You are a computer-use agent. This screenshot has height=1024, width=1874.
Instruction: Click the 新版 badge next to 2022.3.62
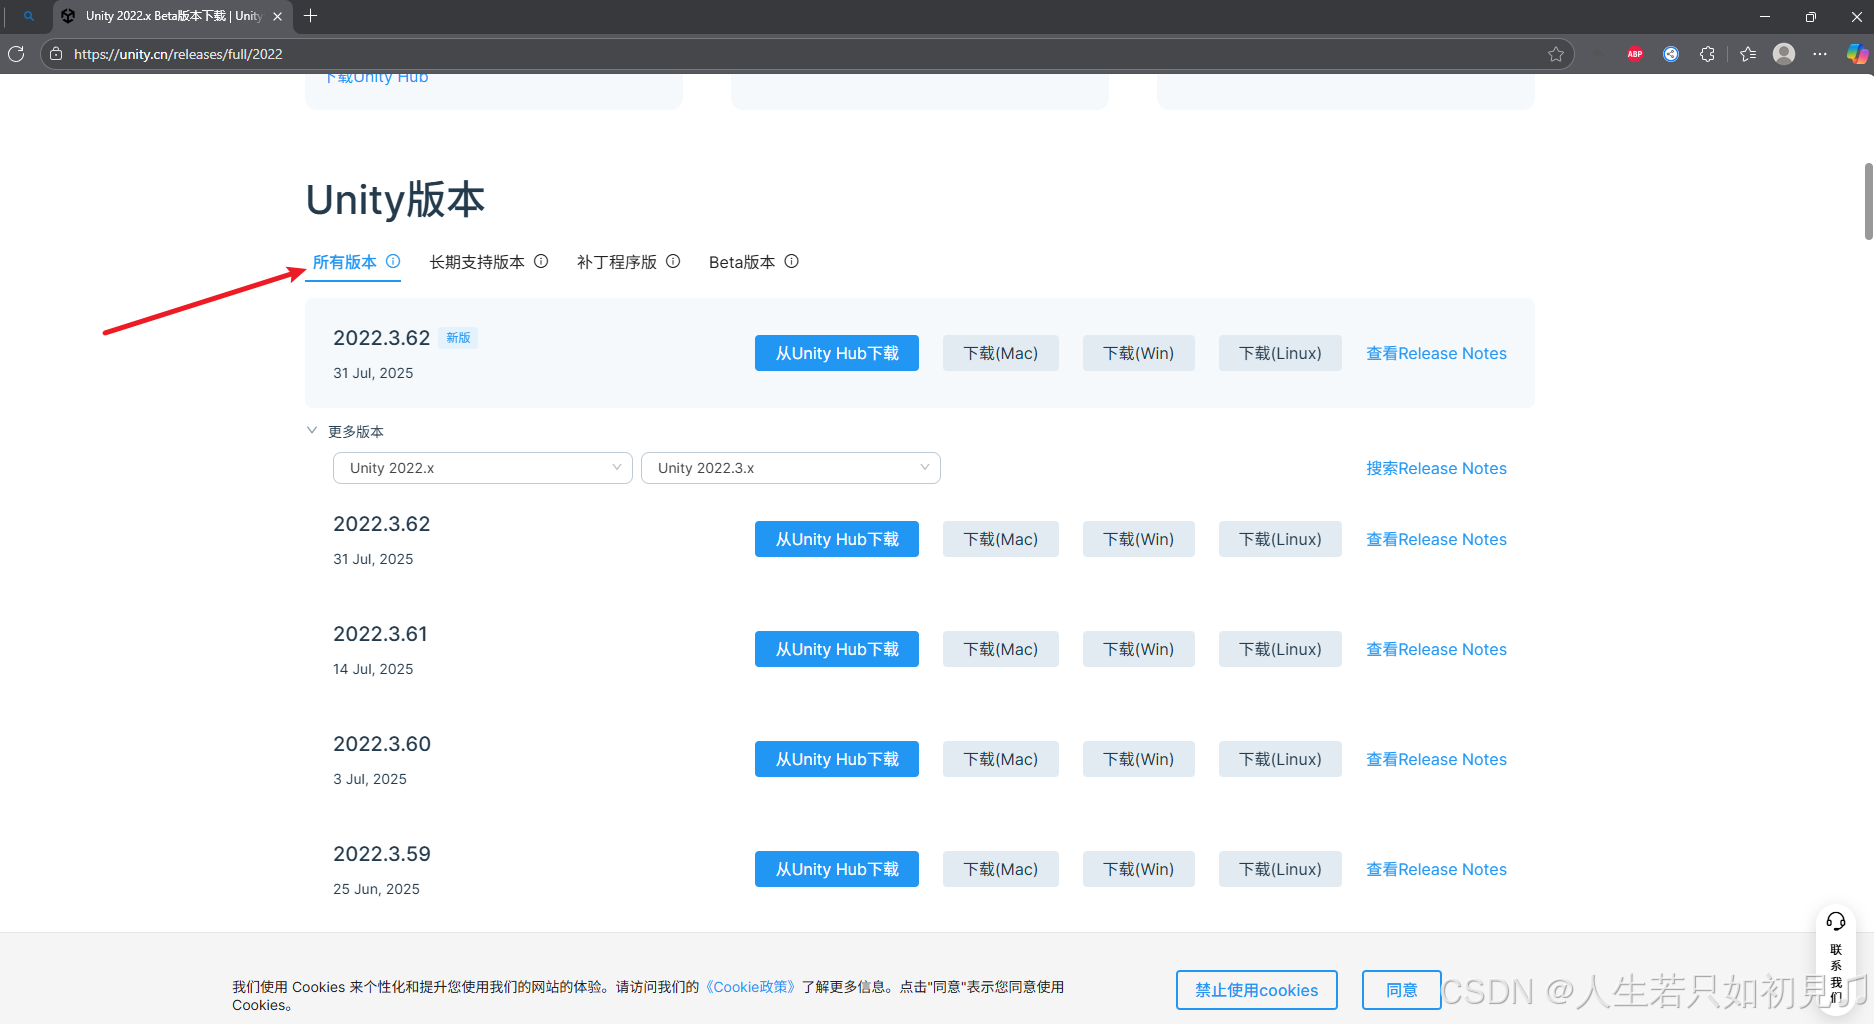click(458, 338)
